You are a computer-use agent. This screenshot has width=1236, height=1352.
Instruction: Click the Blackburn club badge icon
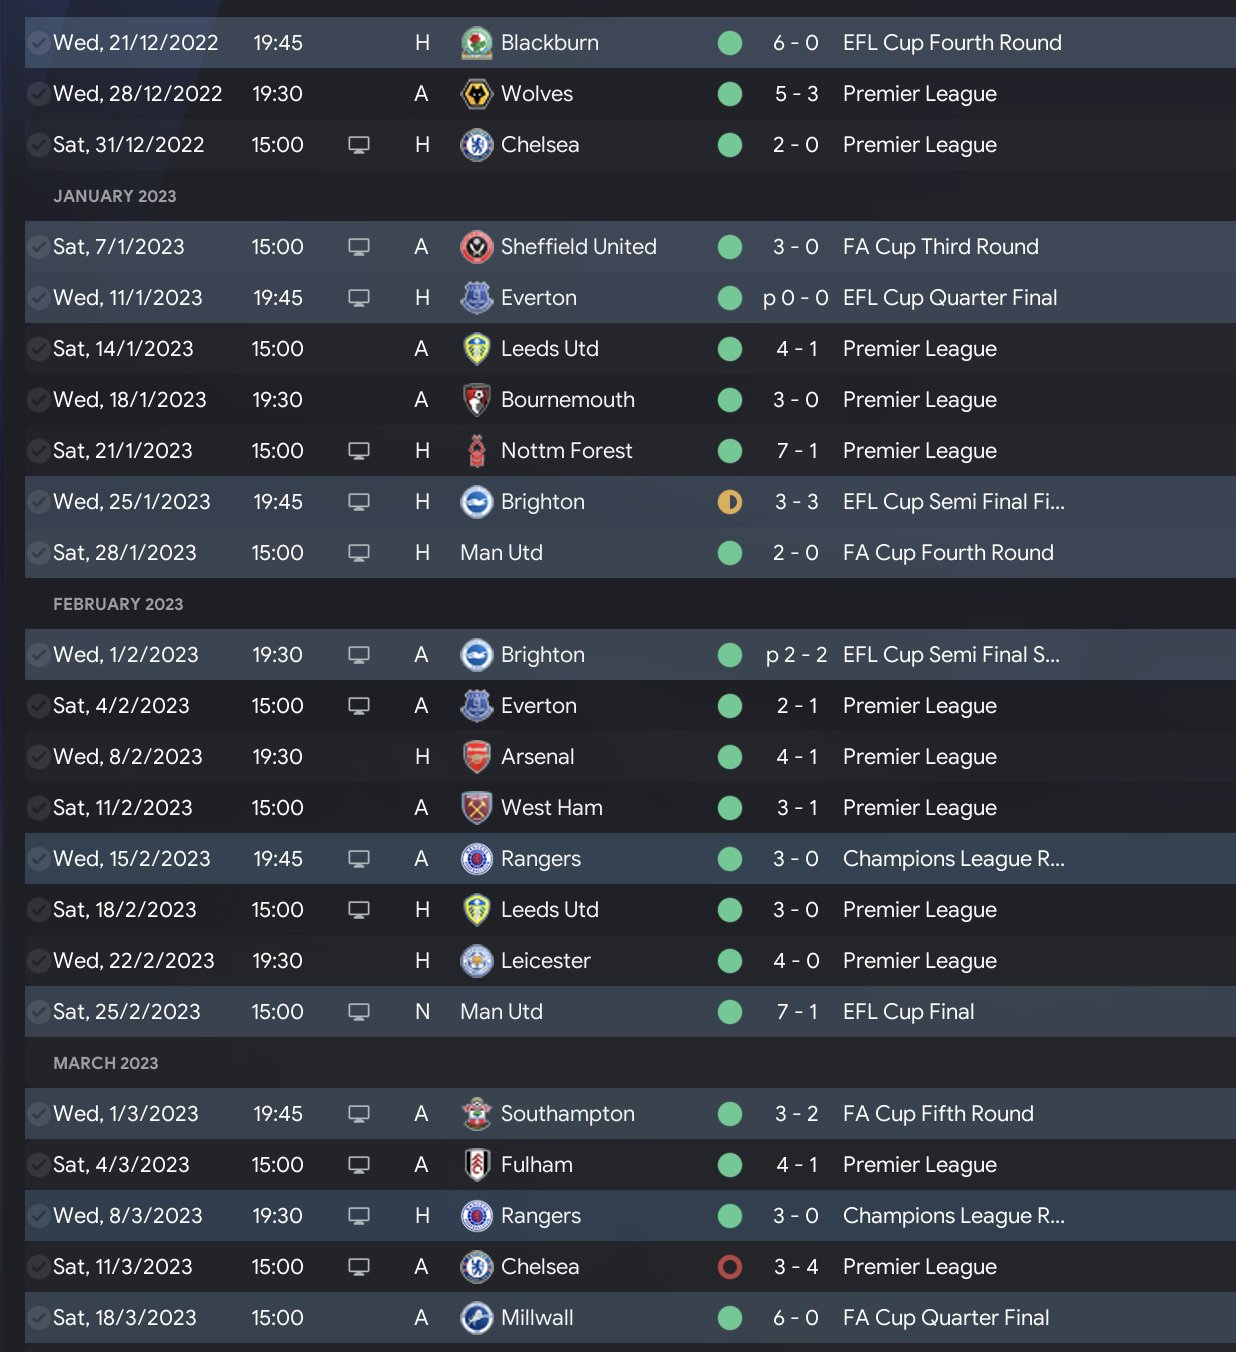point(477,43)
